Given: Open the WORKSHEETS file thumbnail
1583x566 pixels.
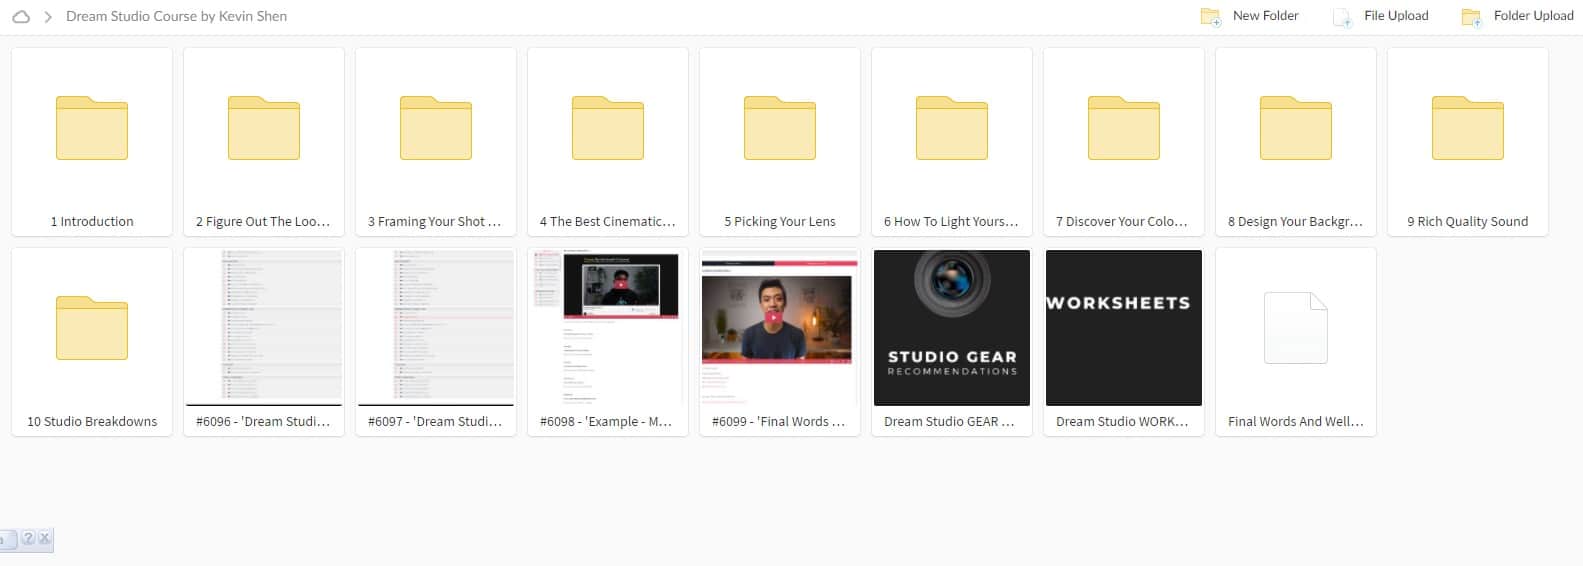Looking at the screenshot, I should click(1124, 328).
